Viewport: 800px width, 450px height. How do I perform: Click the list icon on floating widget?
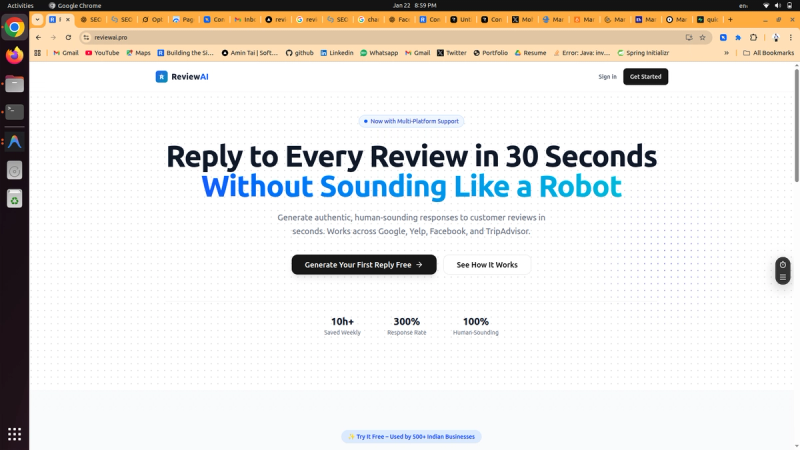coord(783,277)
